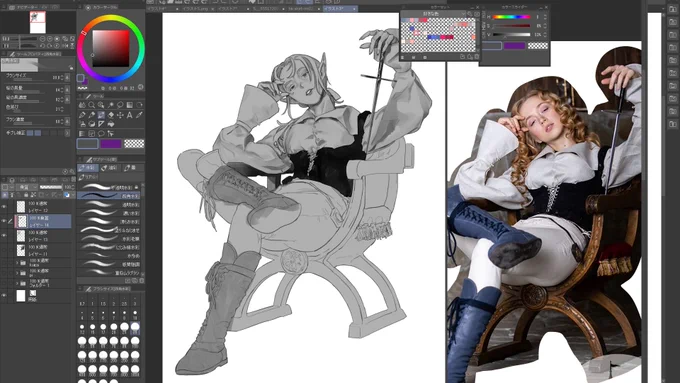
Task: Select the triangle Ruler tool
Action: point(101,124)
